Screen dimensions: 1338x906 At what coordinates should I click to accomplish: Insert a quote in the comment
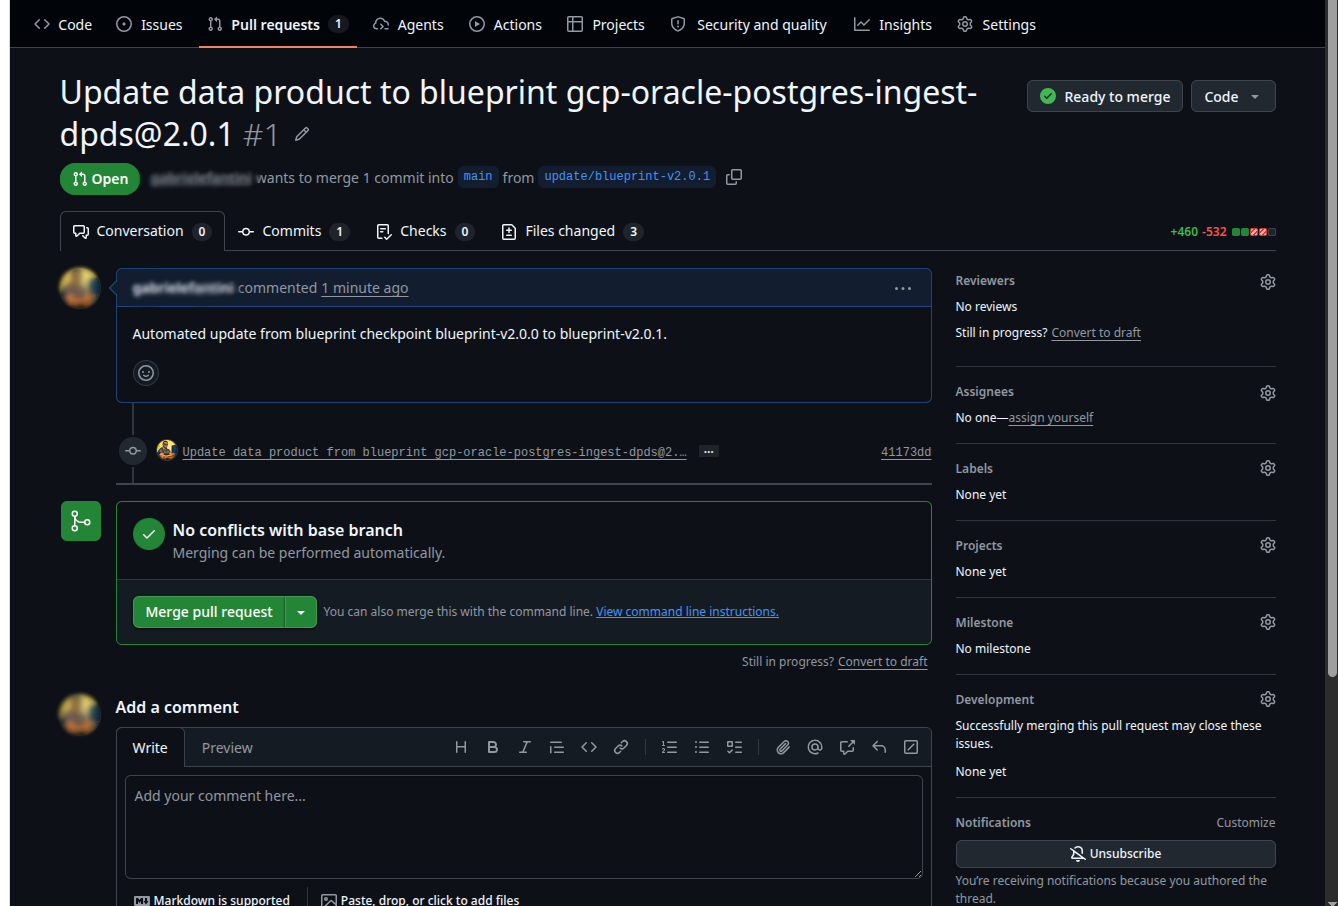(x=557, y=747)
